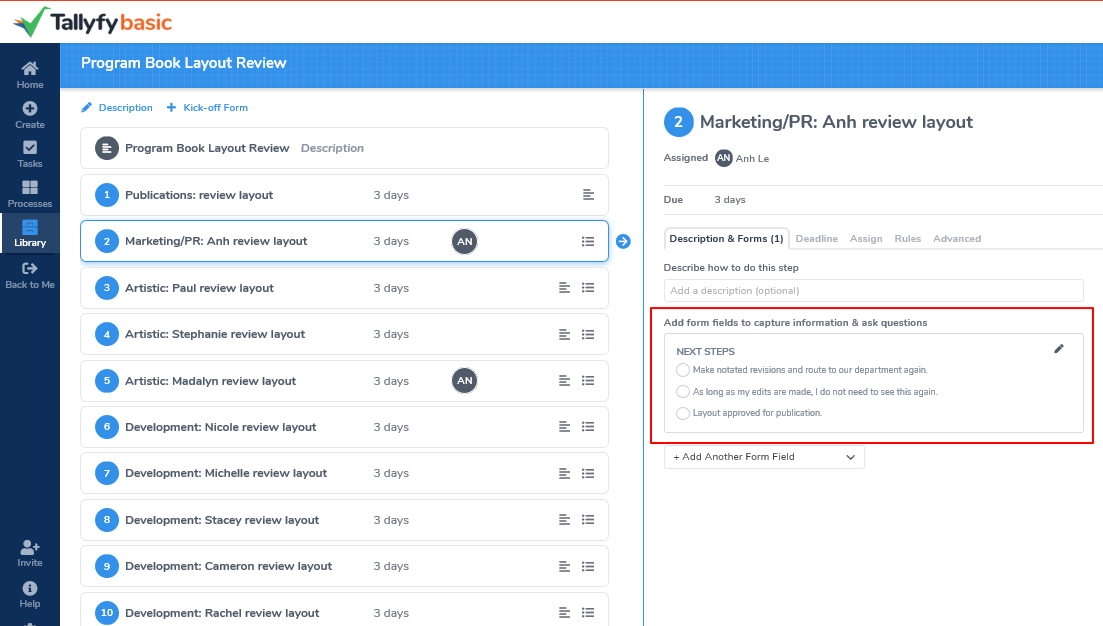This screenshot has width=1103, height=626.
Task: Click the description input for this step
Action: pos(873,290)
